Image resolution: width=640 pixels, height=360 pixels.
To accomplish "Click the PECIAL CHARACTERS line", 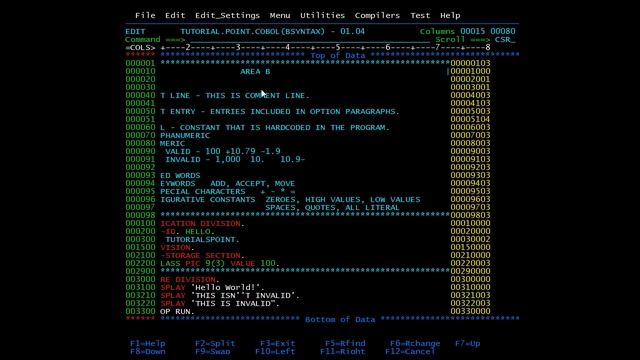I will point(227,191).
